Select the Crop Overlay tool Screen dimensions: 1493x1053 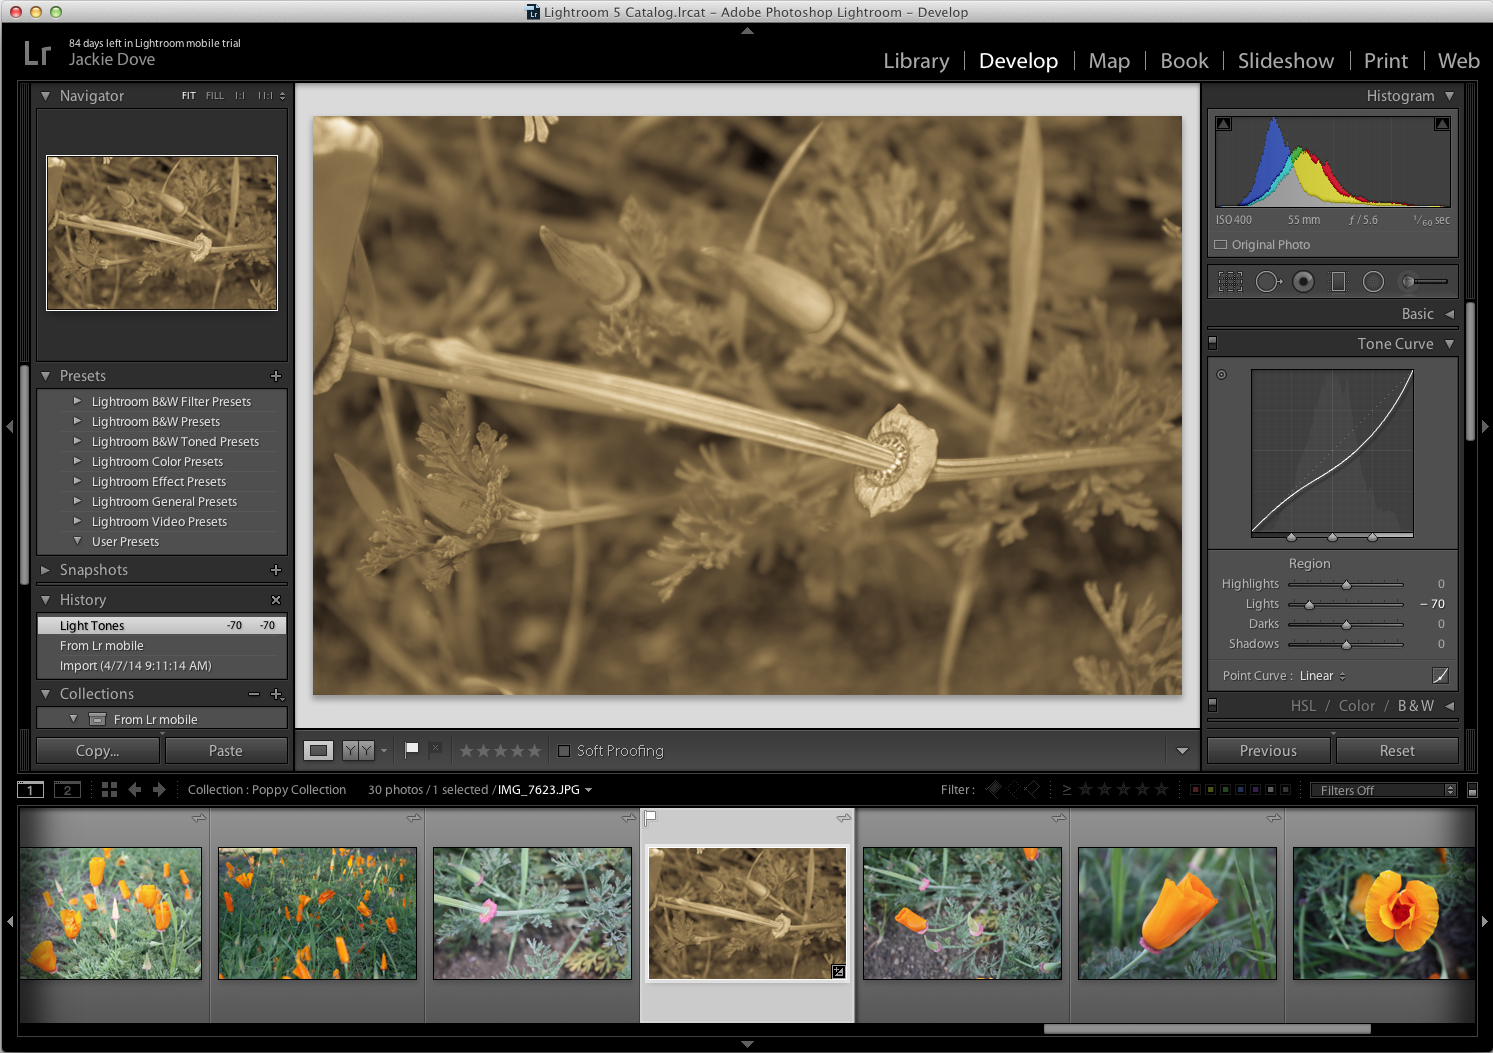coord(1230,281)
